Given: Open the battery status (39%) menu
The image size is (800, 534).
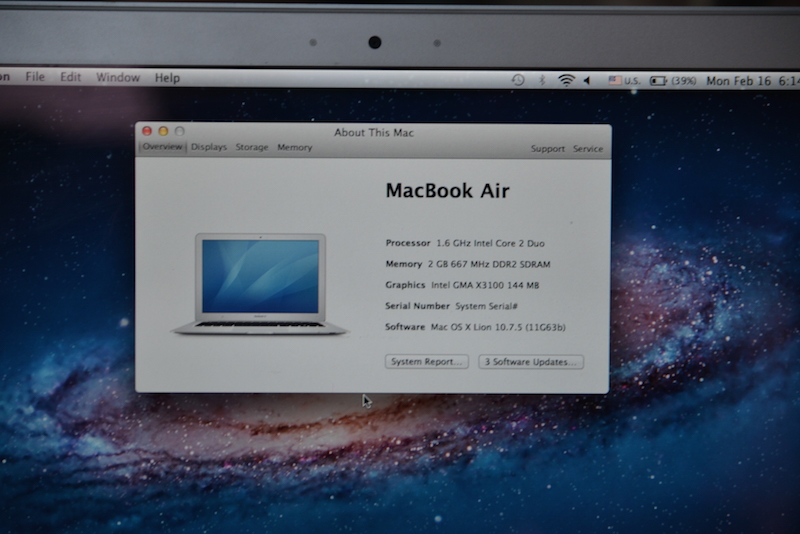Looking at the screenshot, I should [x=673, y=81].
